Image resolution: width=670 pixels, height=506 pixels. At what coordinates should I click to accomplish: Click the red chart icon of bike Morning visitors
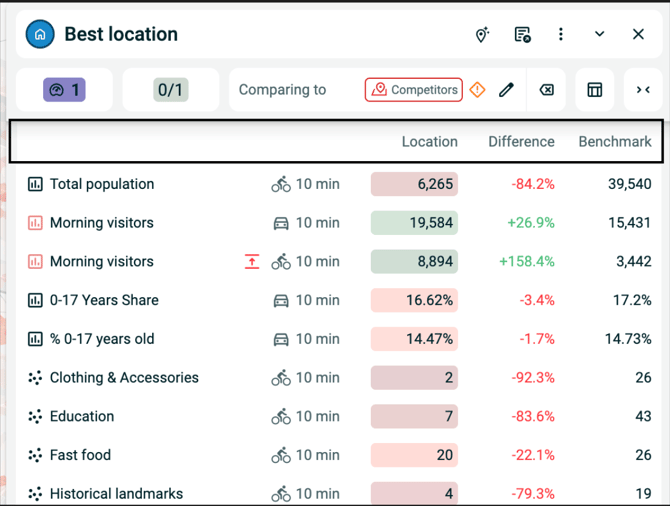click(35, 262)
